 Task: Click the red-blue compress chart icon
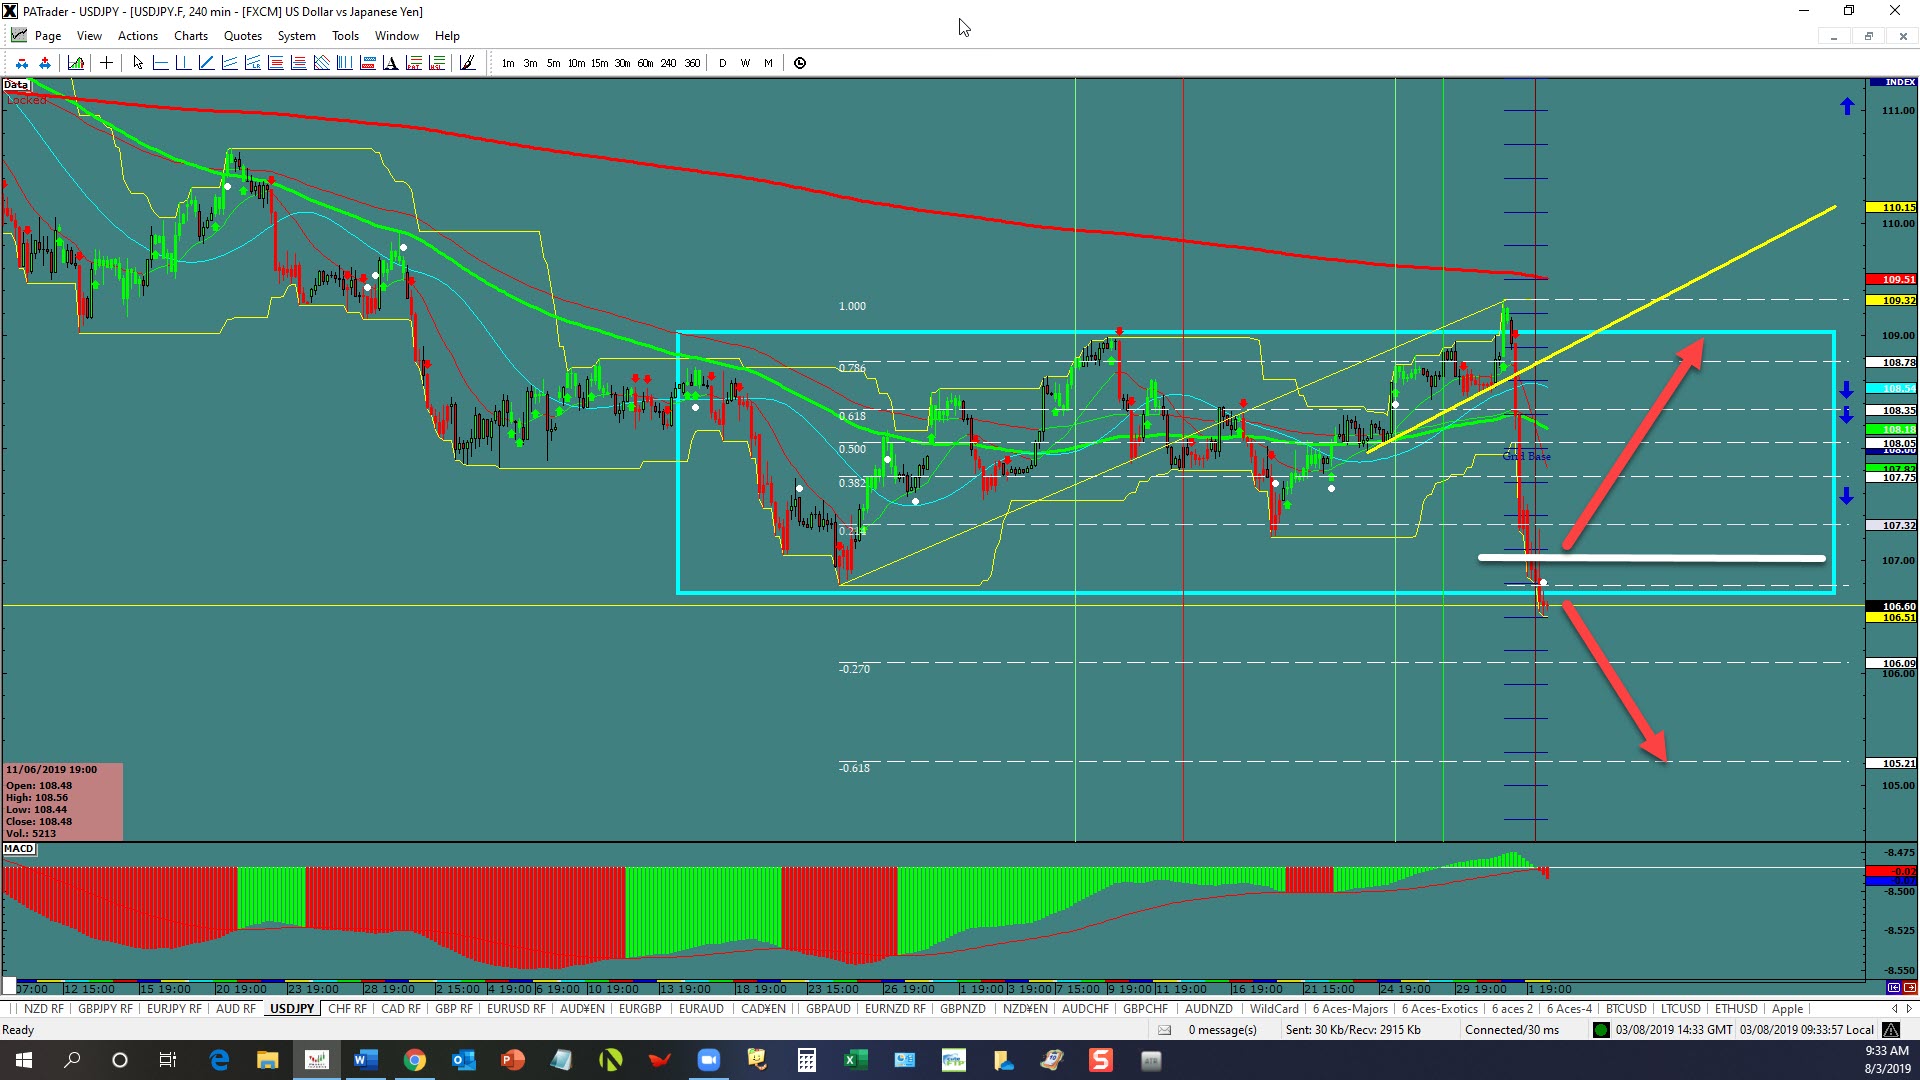(22, 63)
